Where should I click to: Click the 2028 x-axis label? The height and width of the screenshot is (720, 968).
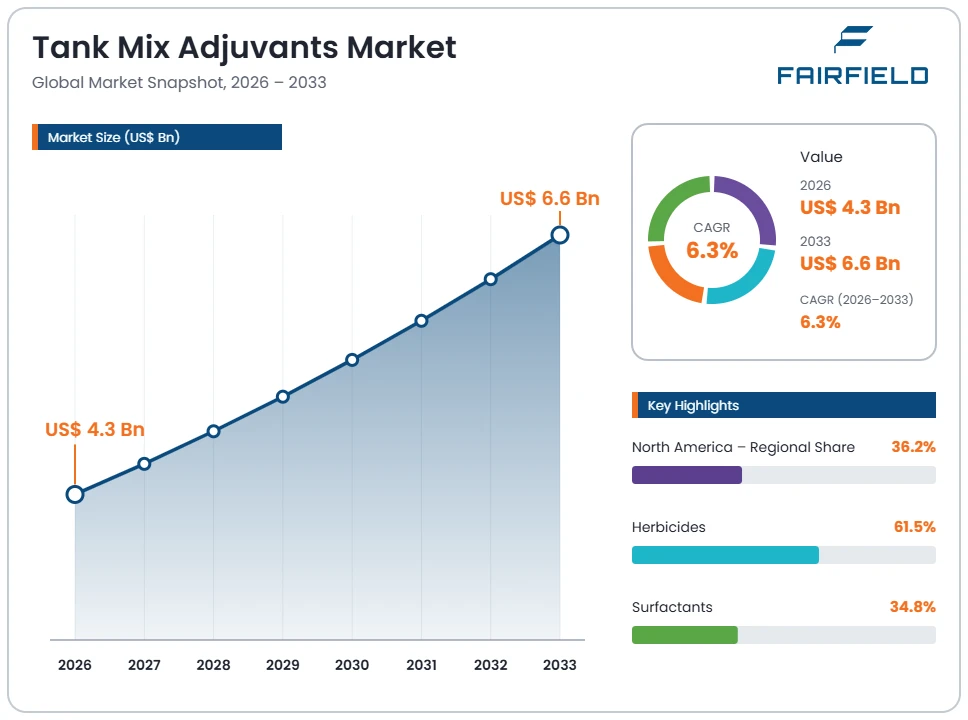213,665
